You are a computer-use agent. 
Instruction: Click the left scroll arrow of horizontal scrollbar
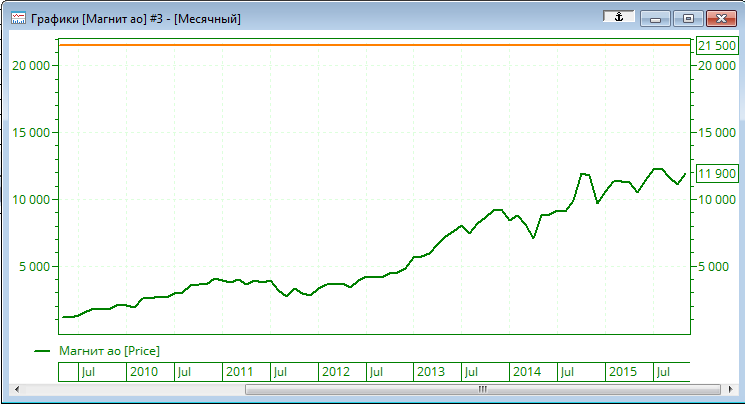click(15, 389)
